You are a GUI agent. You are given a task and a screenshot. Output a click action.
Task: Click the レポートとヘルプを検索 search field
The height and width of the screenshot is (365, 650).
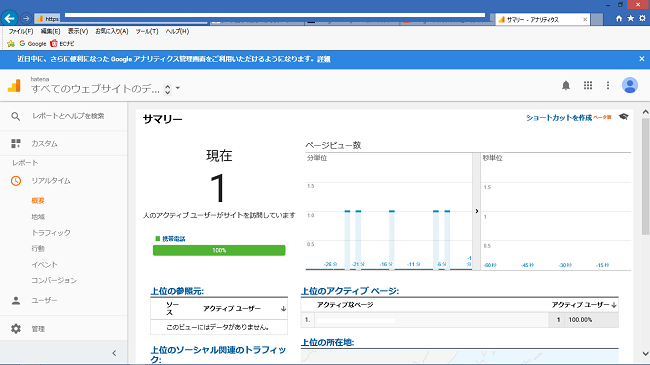pos(68,116)
